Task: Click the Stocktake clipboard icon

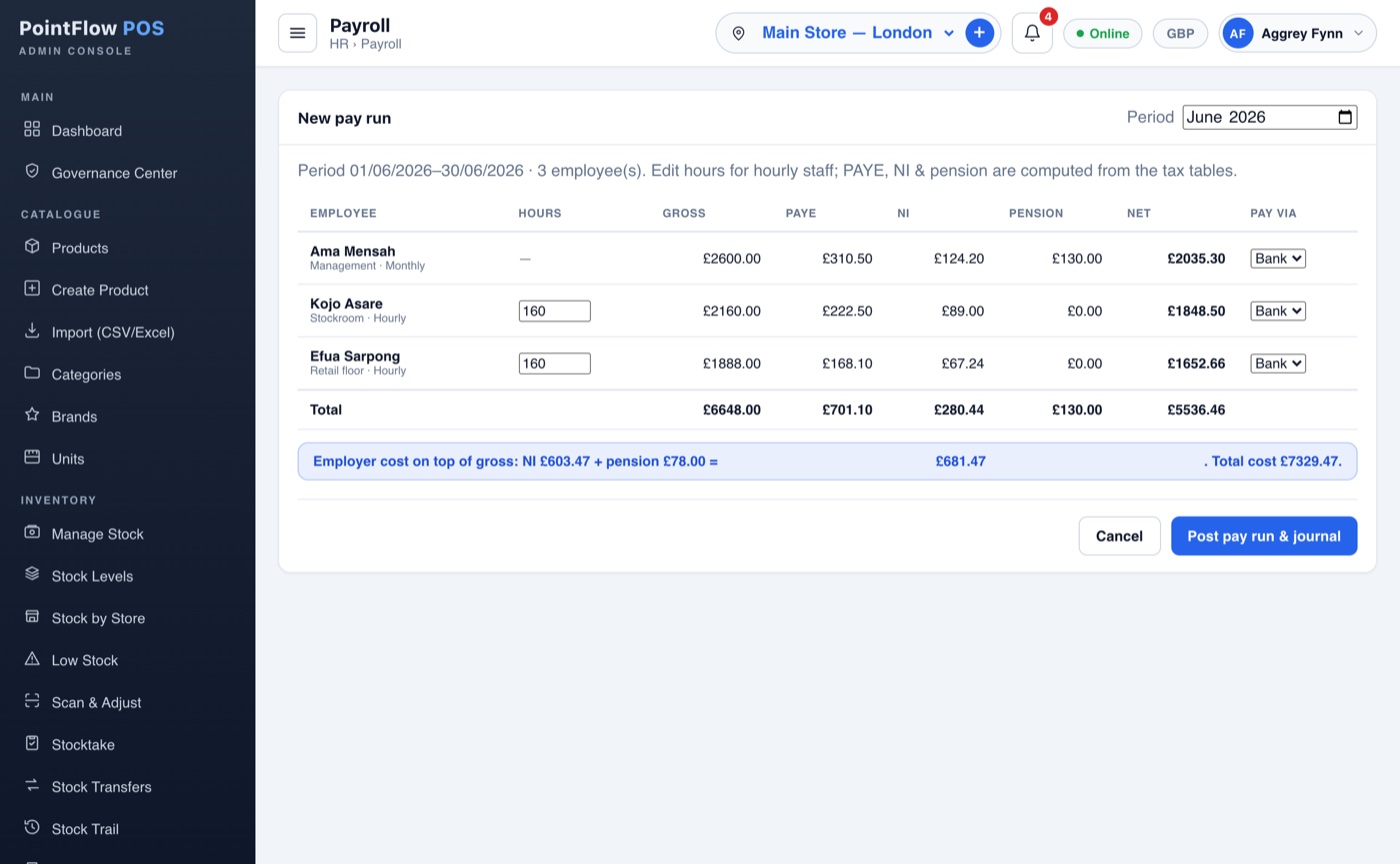Action: tap(32, 744)
